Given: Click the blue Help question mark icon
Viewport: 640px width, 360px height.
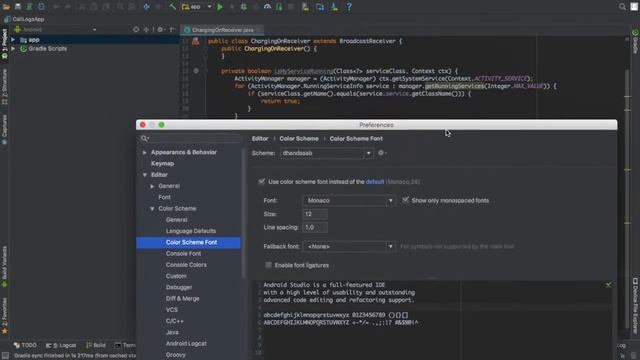Looking at the screenshot, I should tap(349, 7).
